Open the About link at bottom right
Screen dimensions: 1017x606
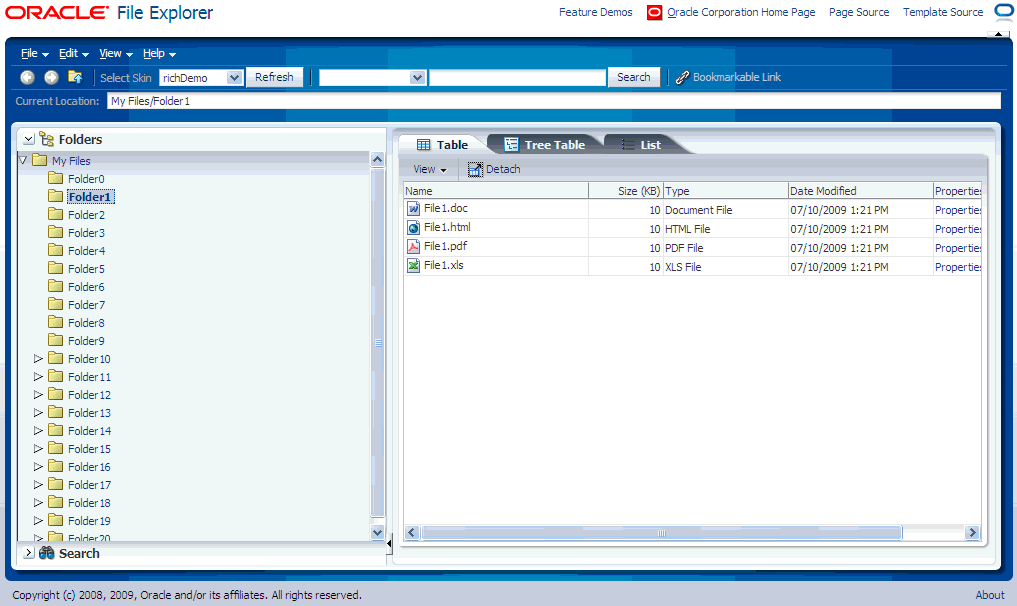tap(989, 594)
